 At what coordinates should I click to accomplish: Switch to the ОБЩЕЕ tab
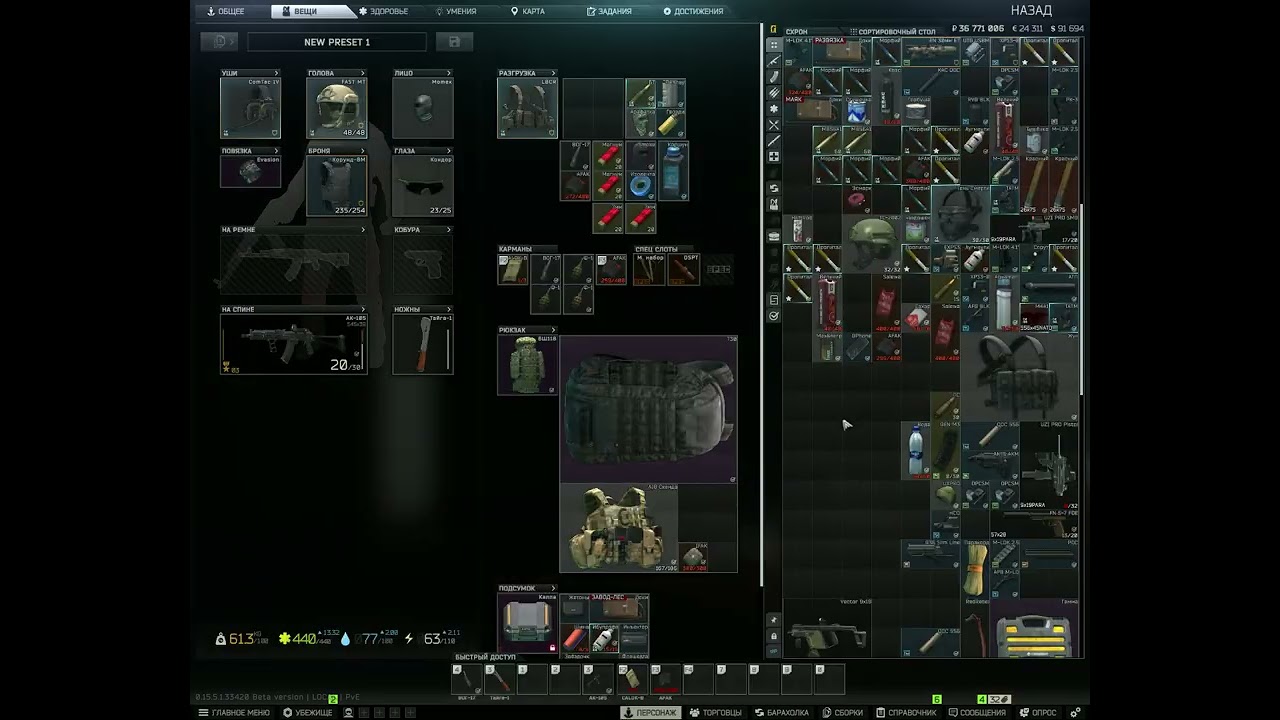(x=227, y=11)
